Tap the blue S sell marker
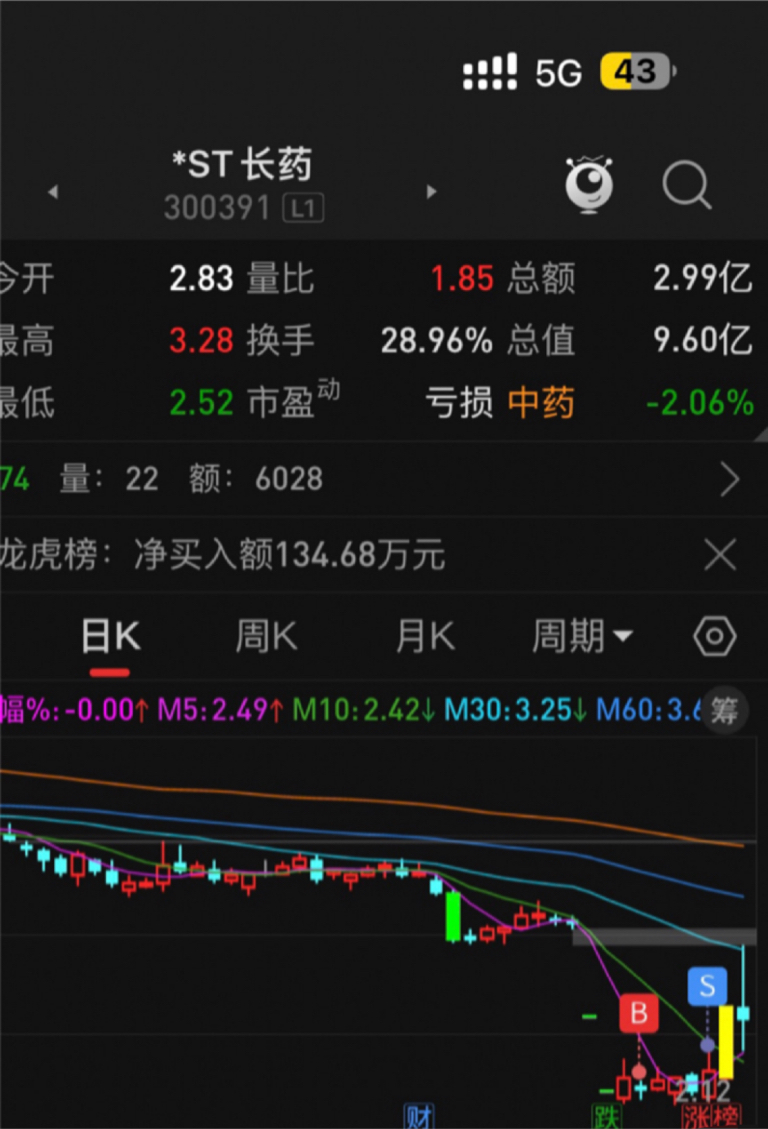 707,986
